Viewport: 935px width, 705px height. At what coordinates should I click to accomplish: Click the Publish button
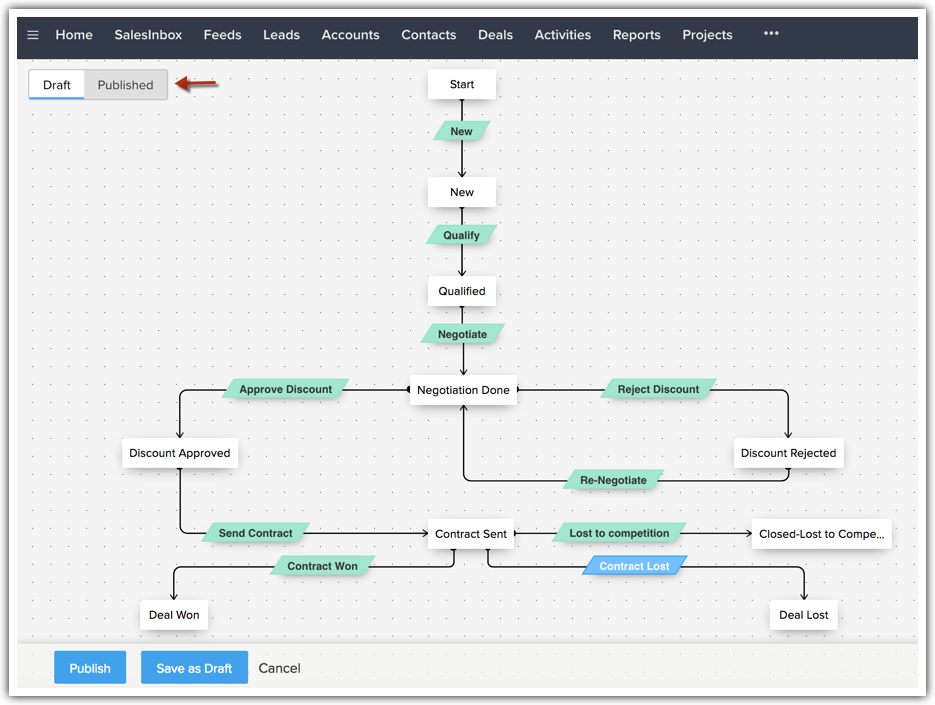click(x=90, y=668)
